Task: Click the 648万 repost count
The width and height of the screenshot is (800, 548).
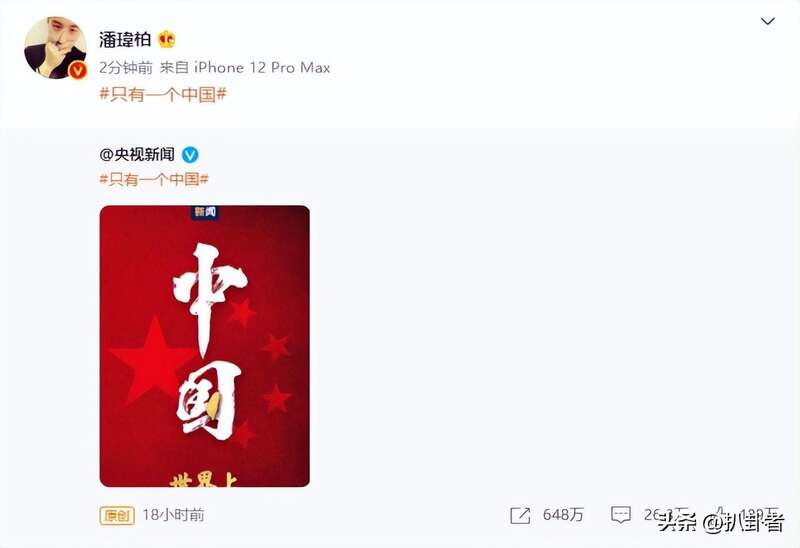Action: click(x=563, y=515)
